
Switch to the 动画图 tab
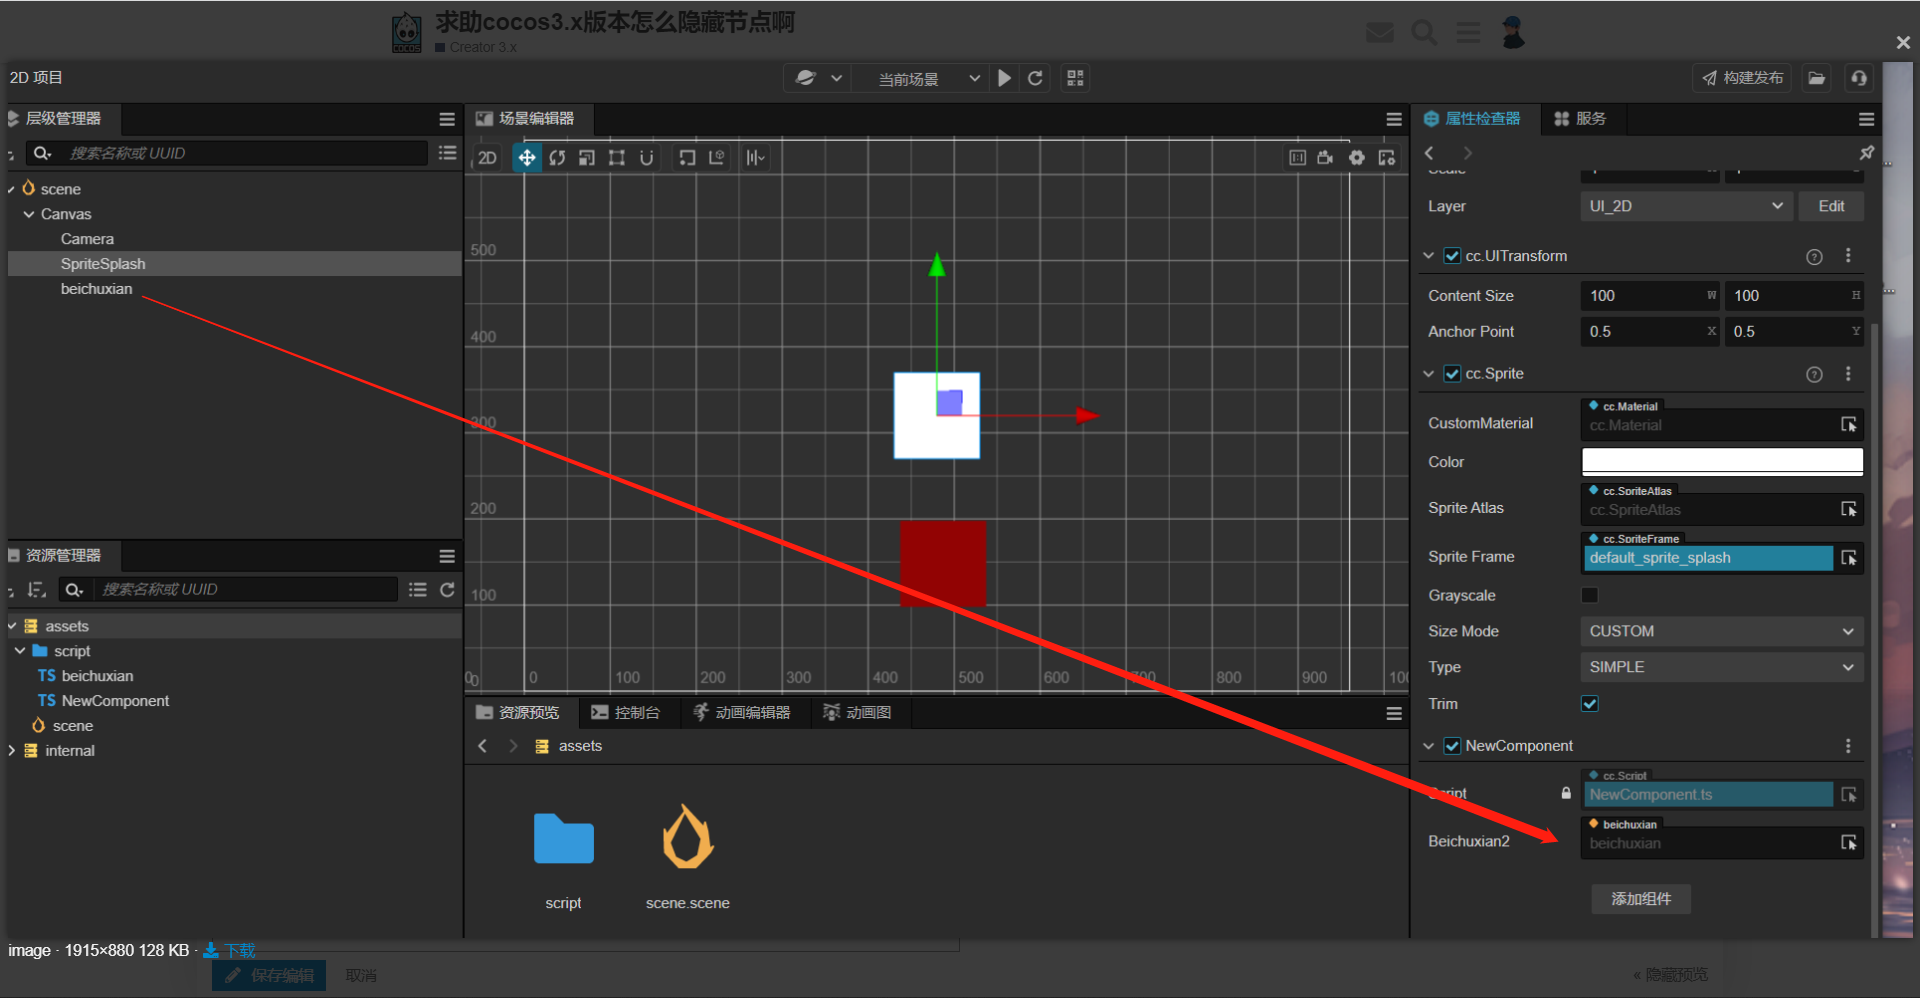click(x=857, y=713)
